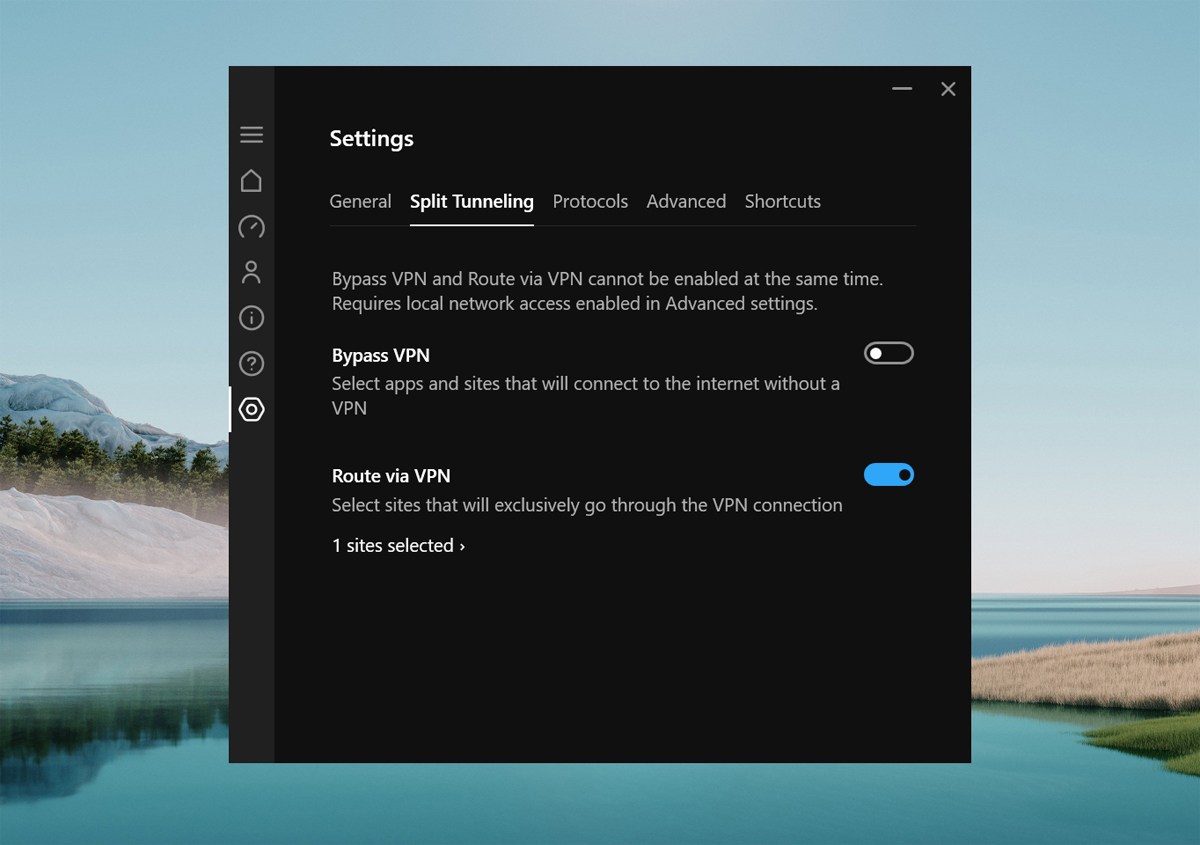
Task: Switch to the Advanced tab
Action: click(x=686, y=201)
